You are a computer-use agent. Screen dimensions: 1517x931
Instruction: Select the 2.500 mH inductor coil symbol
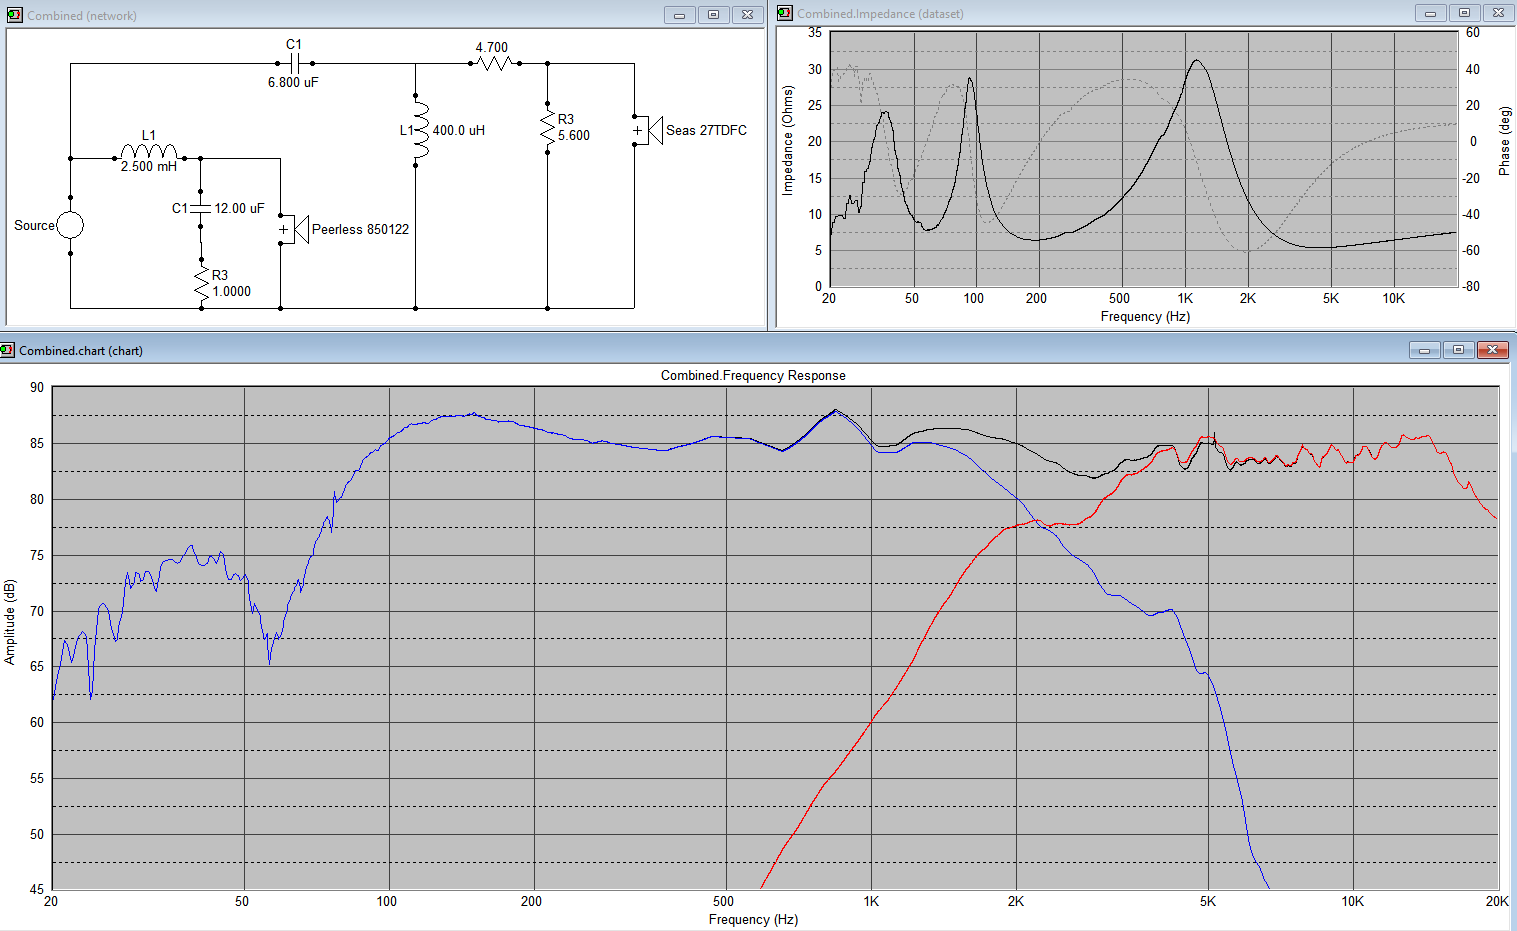(149, 152)
